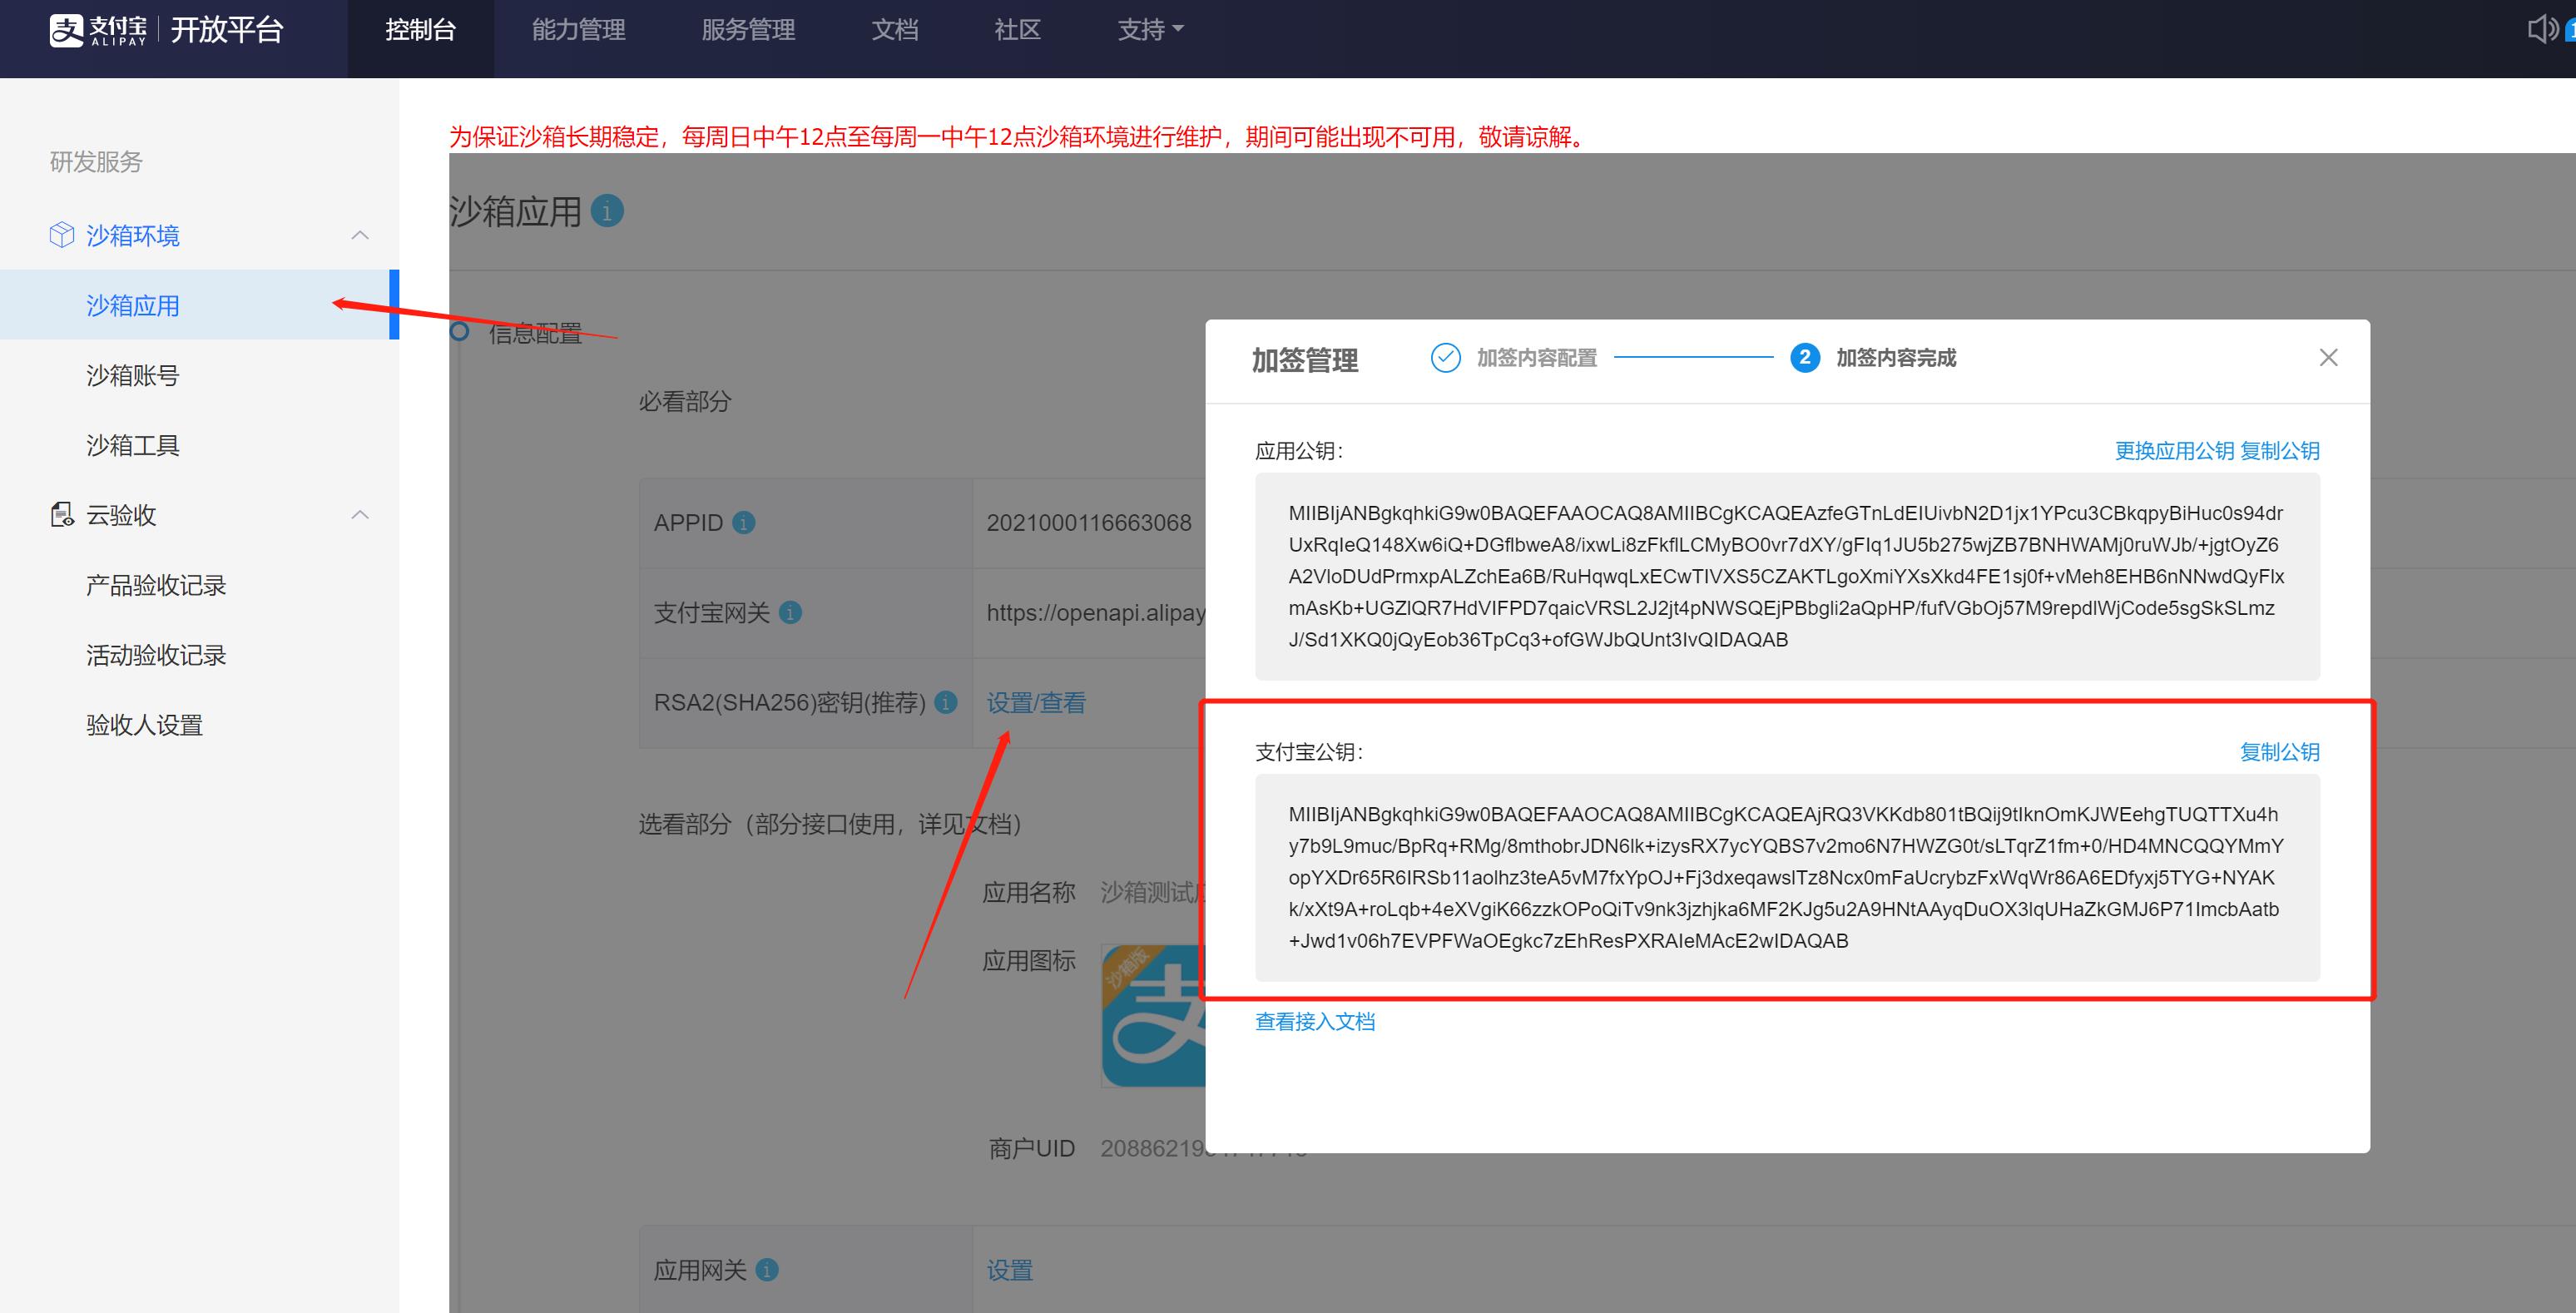Click the 加签内容配置 step checkmark icon

[1446, 358]
